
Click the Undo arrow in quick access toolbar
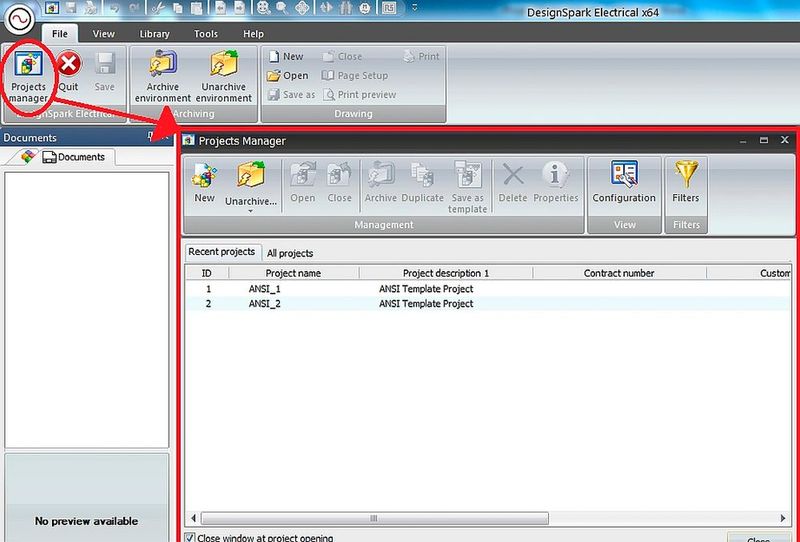[x=115, y=8]
